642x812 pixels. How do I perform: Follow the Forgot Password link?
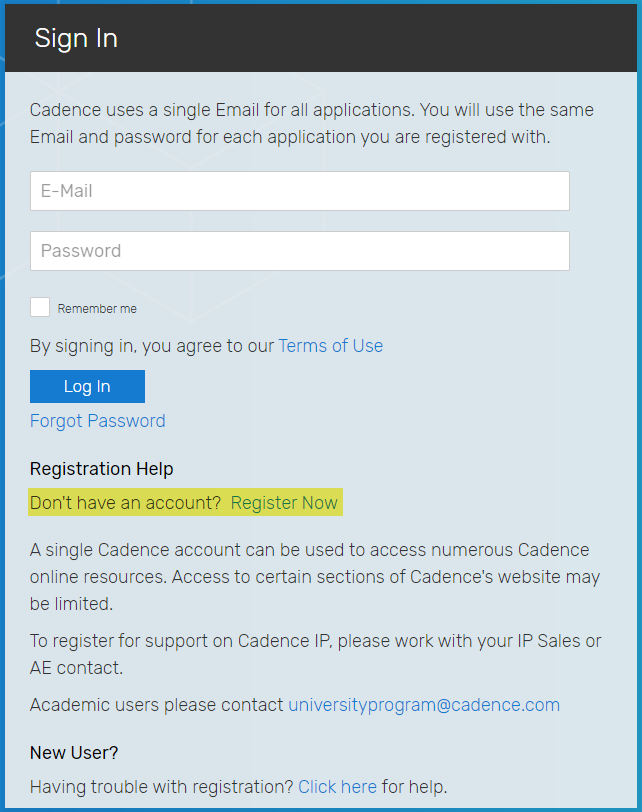(98, 421)
